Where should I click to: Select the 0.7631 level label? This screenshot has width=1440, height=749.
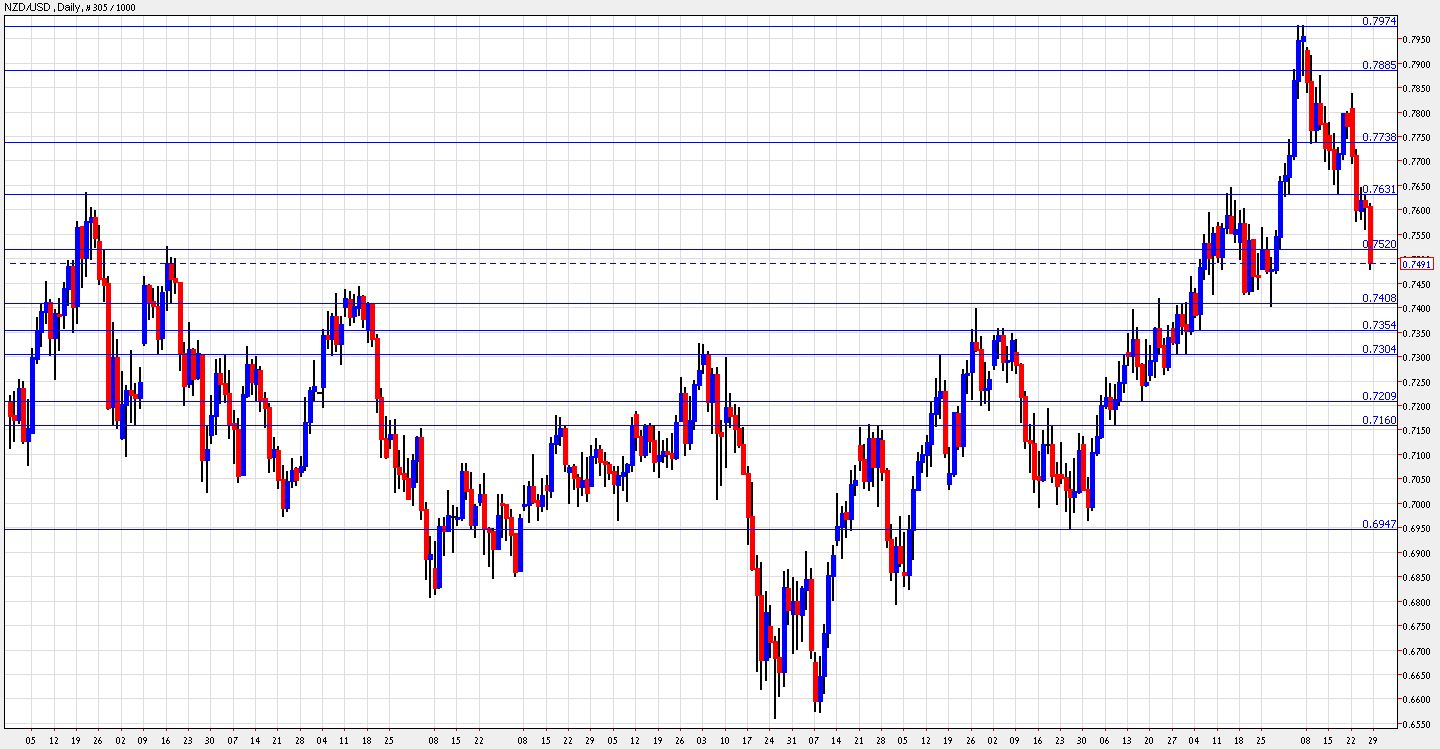coord(1379,189)
